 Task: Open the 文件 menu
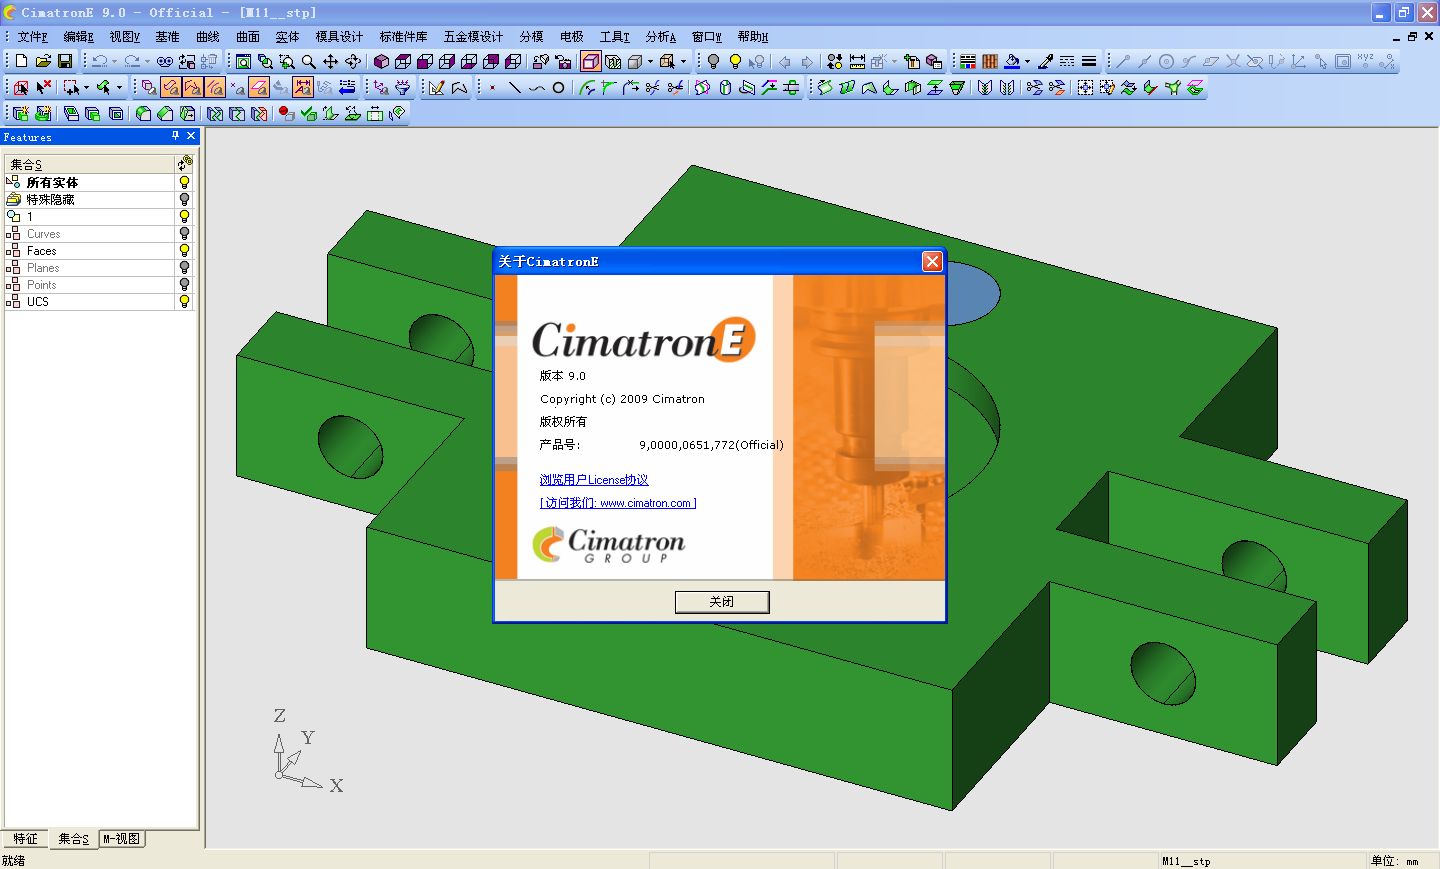(33, 37)
